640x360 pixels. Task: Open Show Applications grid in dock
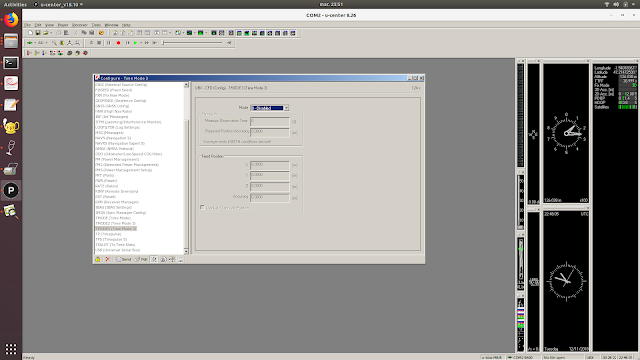(x=11, y=349)
